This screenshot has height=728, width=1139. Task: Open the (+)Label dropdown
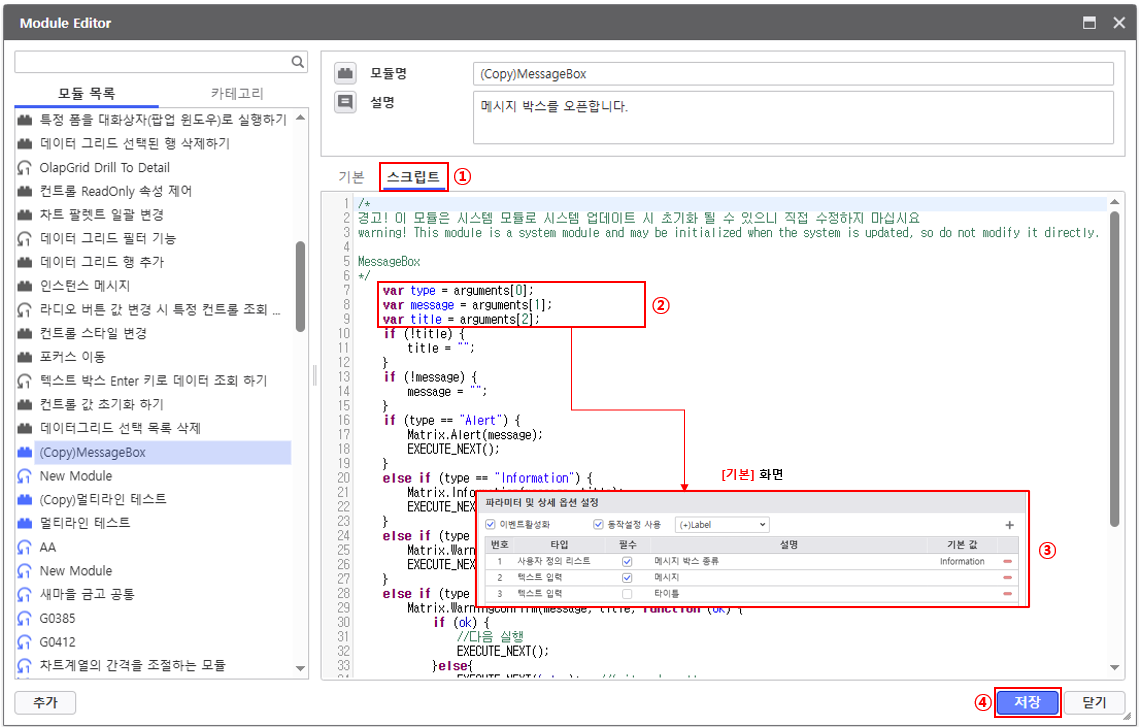pyautogui.click(x=722, y=525)
